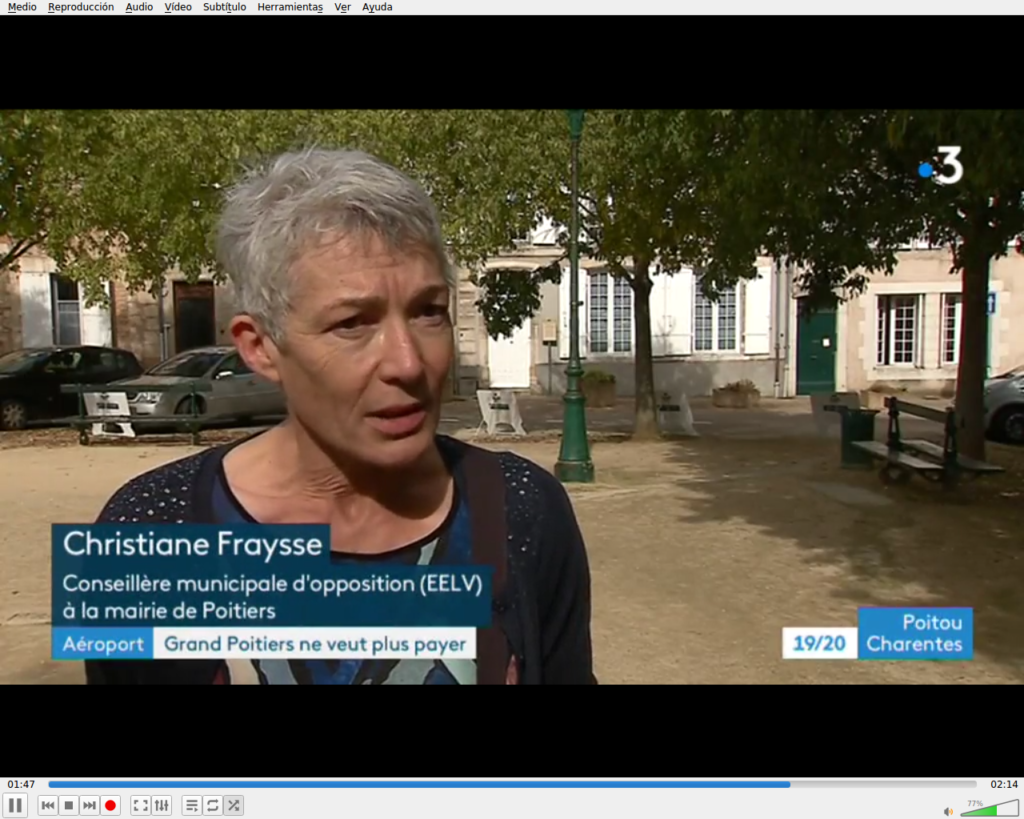Toggle random shuffle playback
The width and height of the screenshot is (1024, 819).
234,805
